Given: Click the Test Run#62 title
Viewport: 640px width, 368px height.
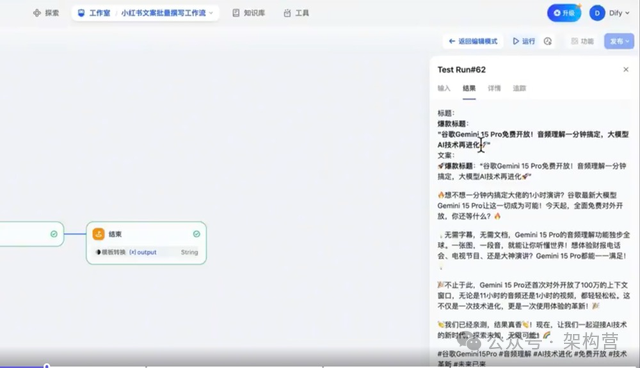Looking at the screenshot, I should pos(462,70).
